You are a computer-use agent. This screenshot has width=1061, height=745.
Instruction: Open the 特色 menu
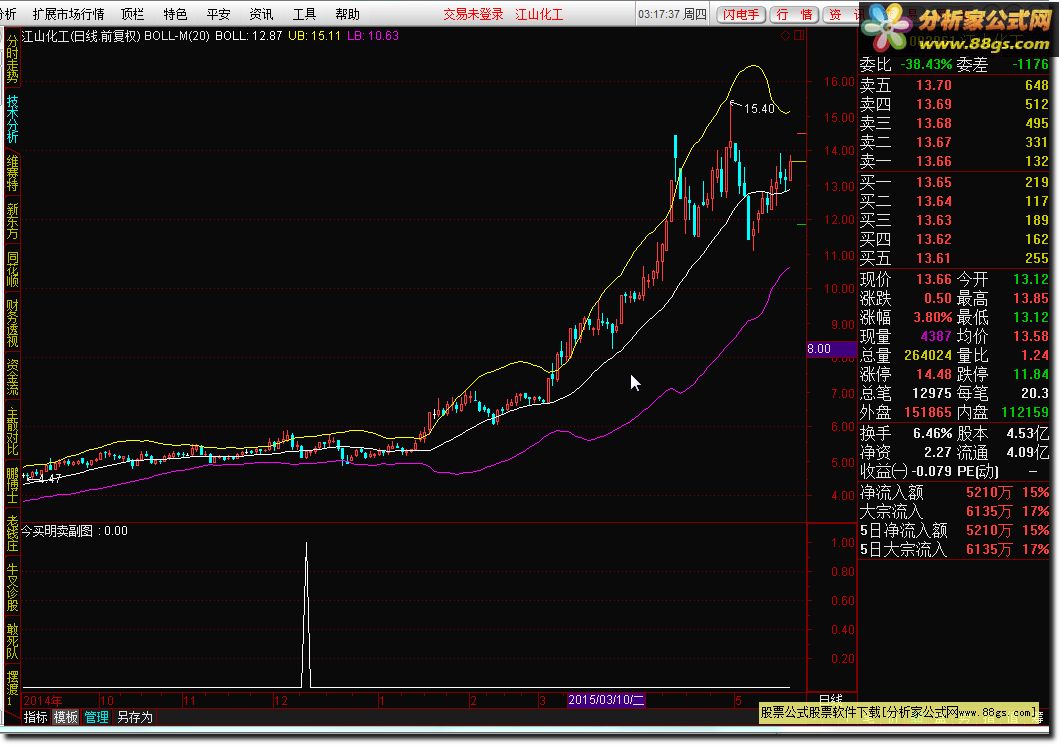click(x=175, y=14)
